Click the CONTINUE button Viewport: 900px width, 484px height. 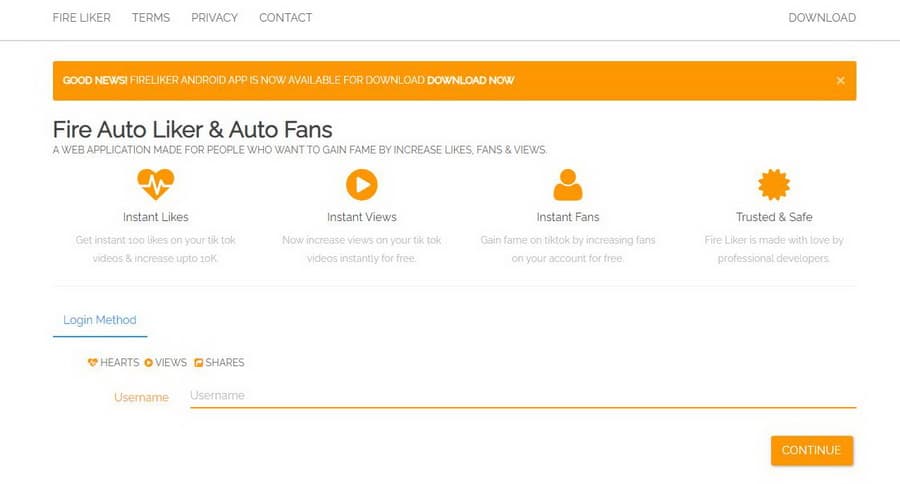(x=812, y=450)
